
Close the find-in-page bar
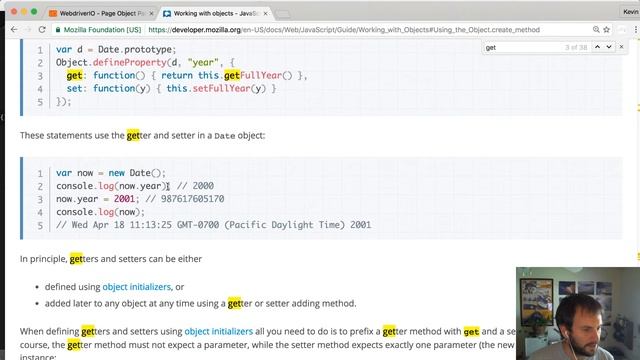coord(622,47)
